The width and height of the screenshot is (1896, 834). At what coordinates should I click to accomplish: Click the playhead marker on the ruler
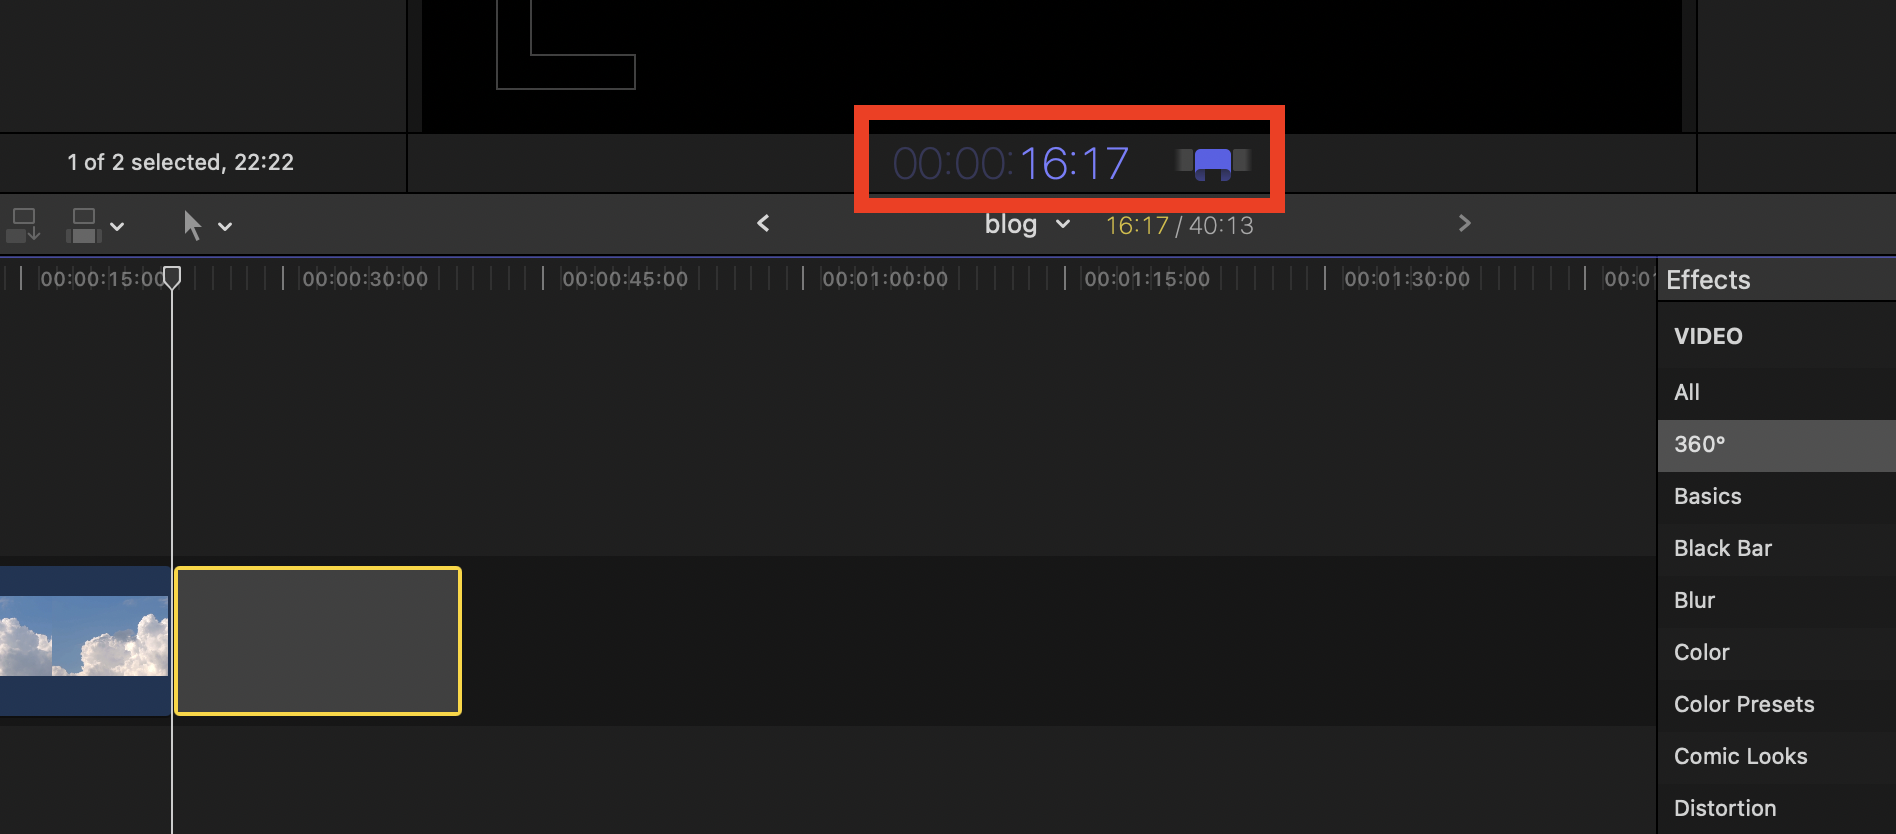click(172, 277)
